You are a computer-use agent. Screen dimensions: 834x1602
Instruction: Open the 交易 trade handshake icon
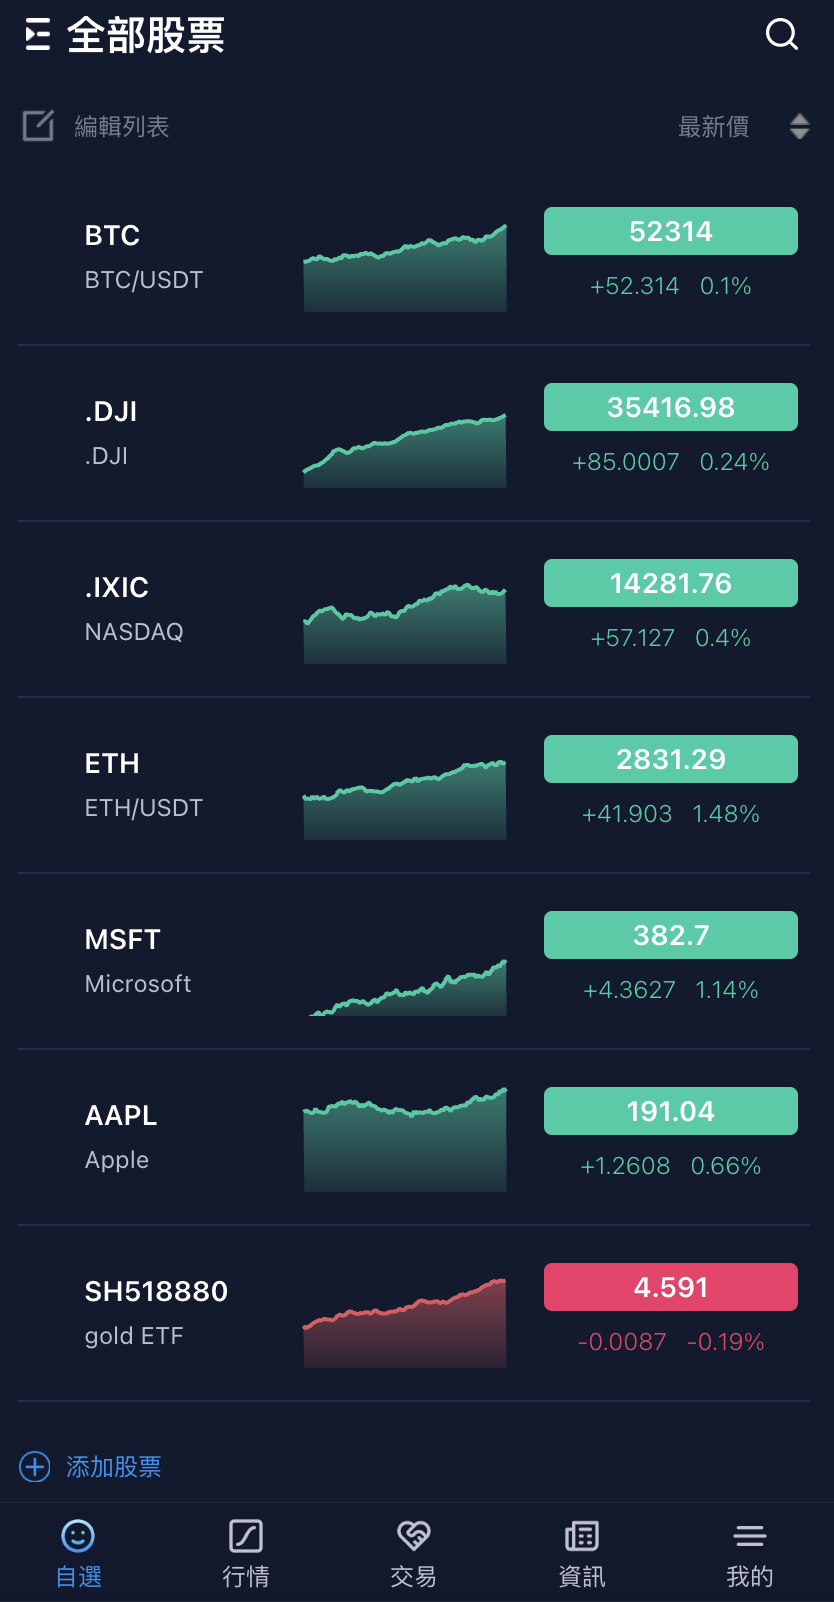(x=413, y=1536)
